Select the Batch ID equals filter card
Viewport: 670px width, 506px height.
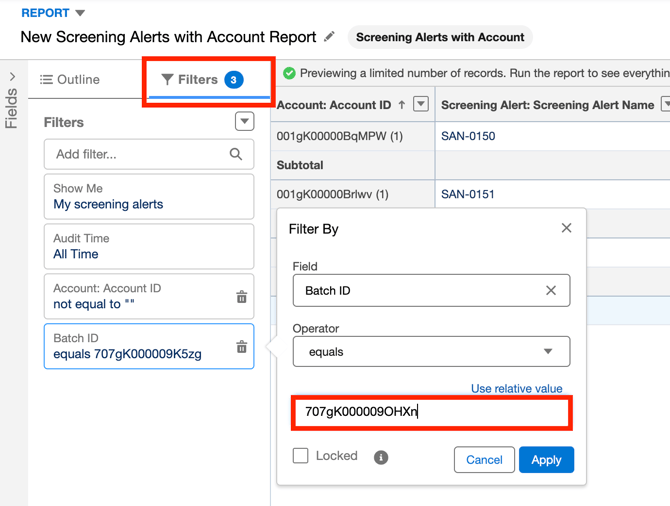149,346
